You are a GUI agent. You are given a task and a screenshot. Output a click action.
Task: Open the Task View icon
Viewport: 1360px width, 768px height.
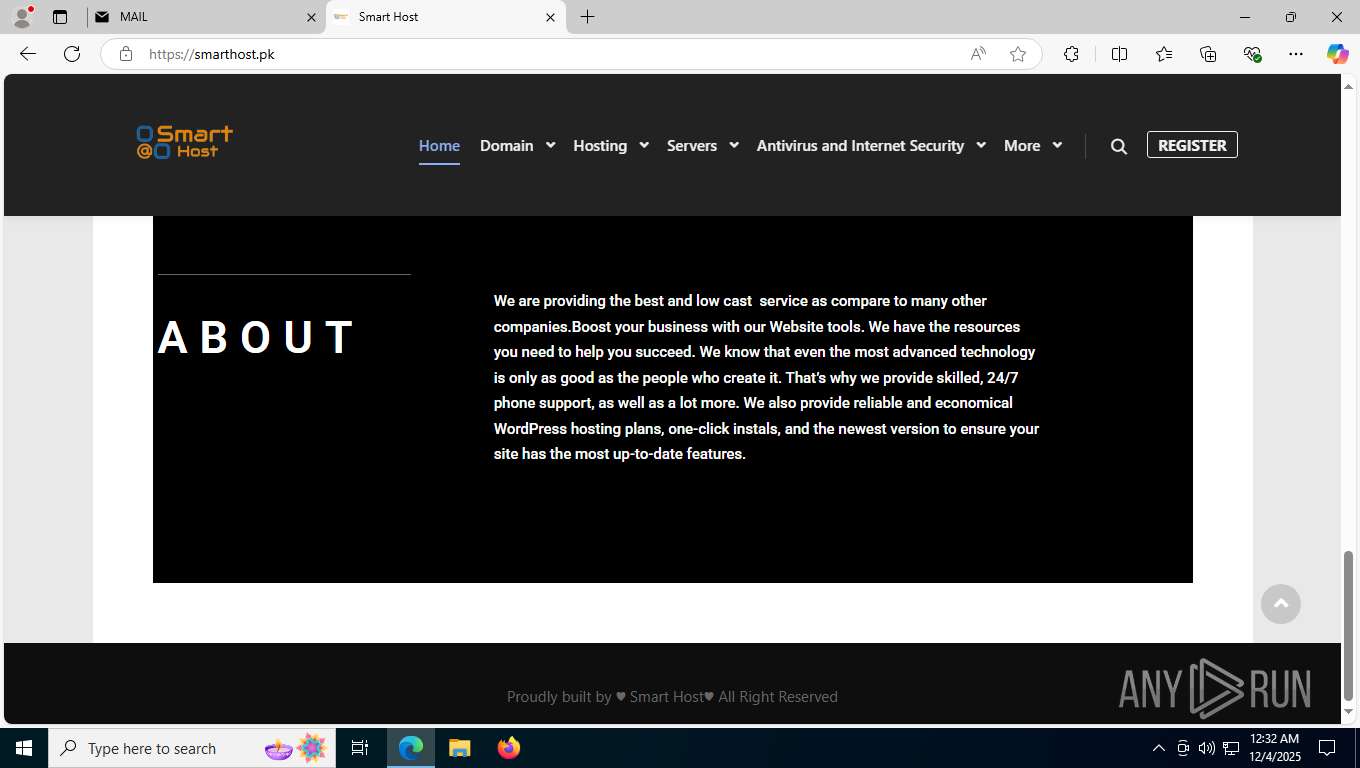pos(360,748)
